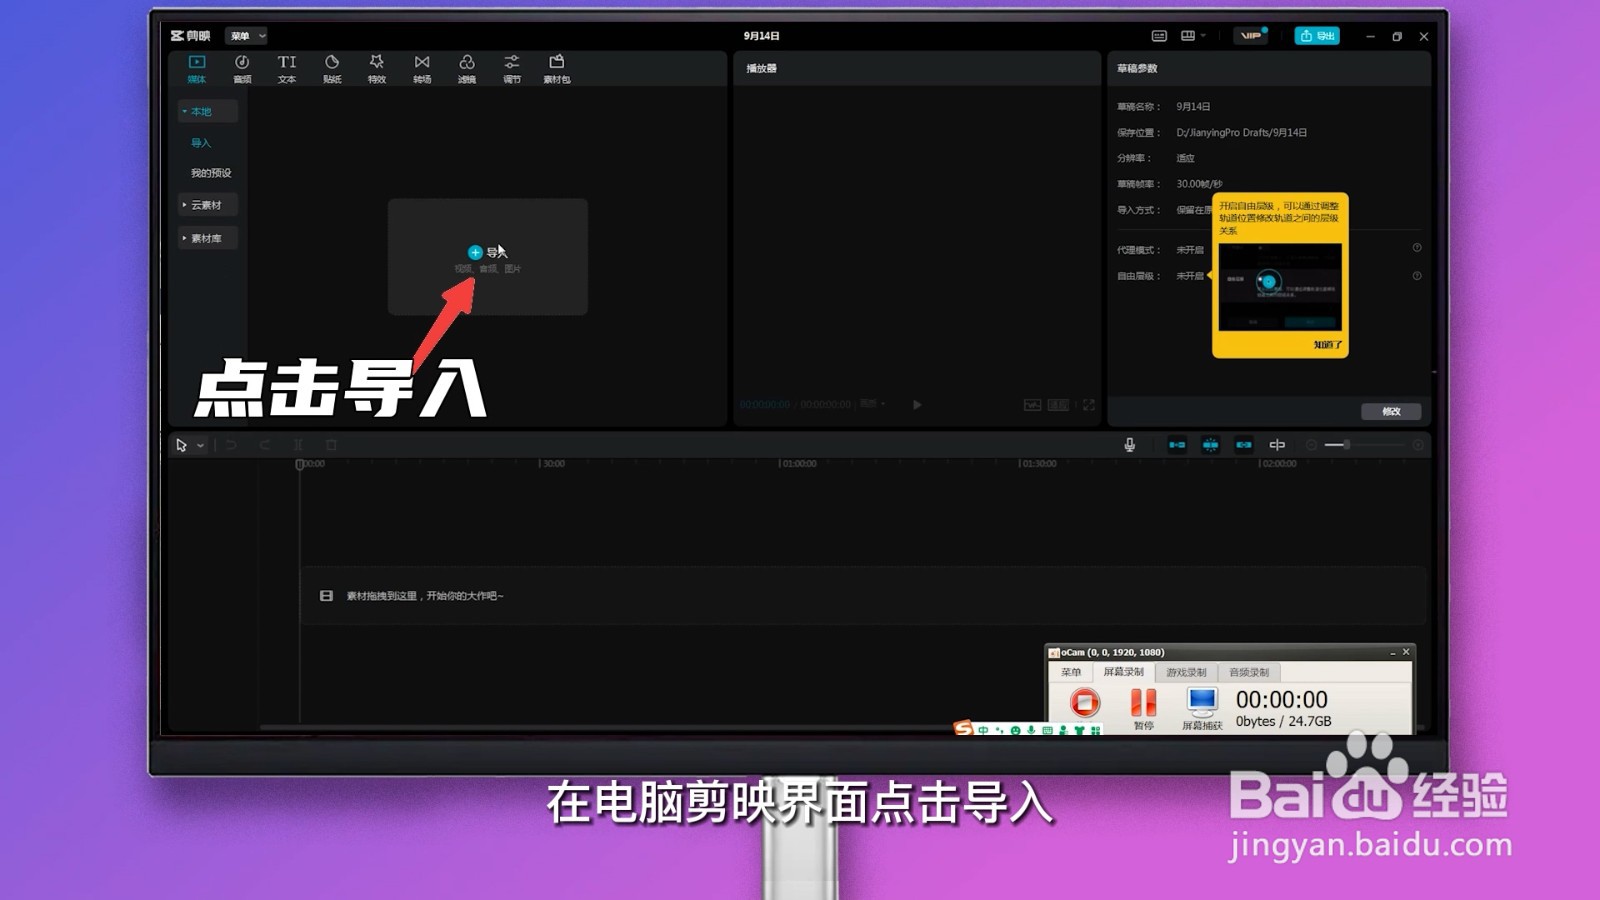The image size is (1600, 900).
Task: Play the preview in the player panel
Action: pos(917,405)
